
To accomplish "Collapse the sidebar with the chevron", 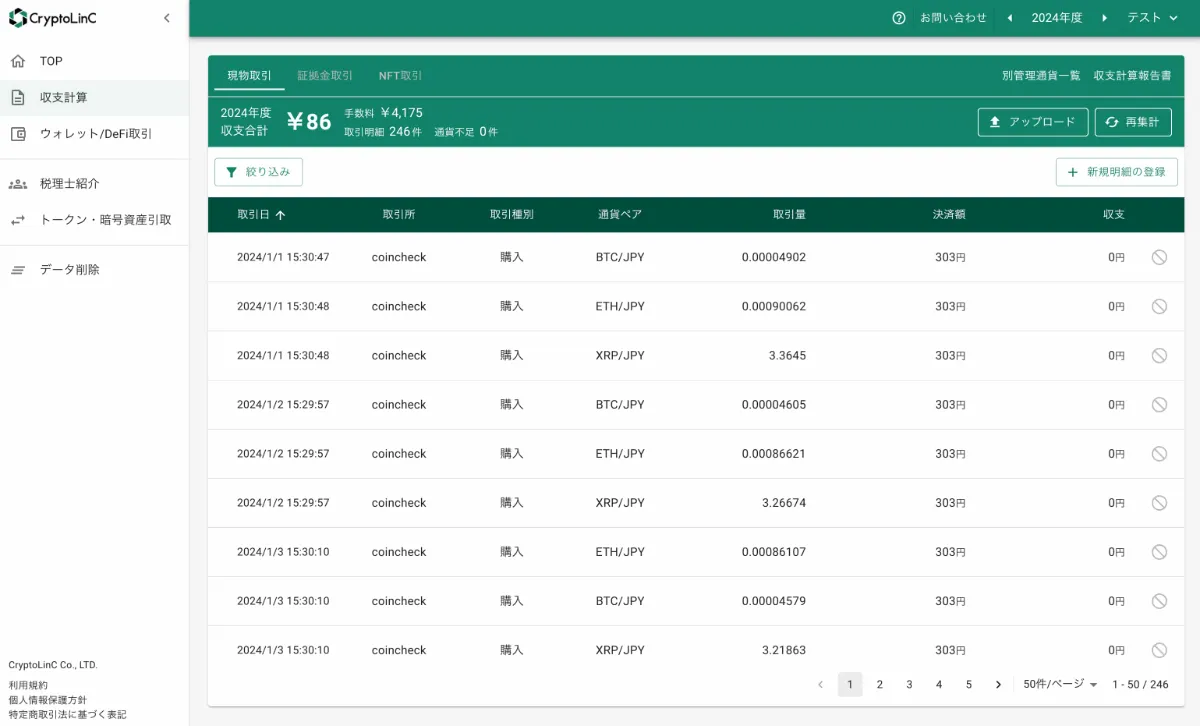I will coord(166,17).
